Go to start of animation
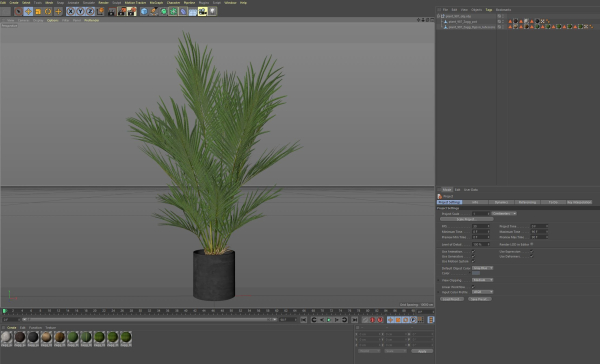Screen dimensions: 600x364 pos(303,320)
